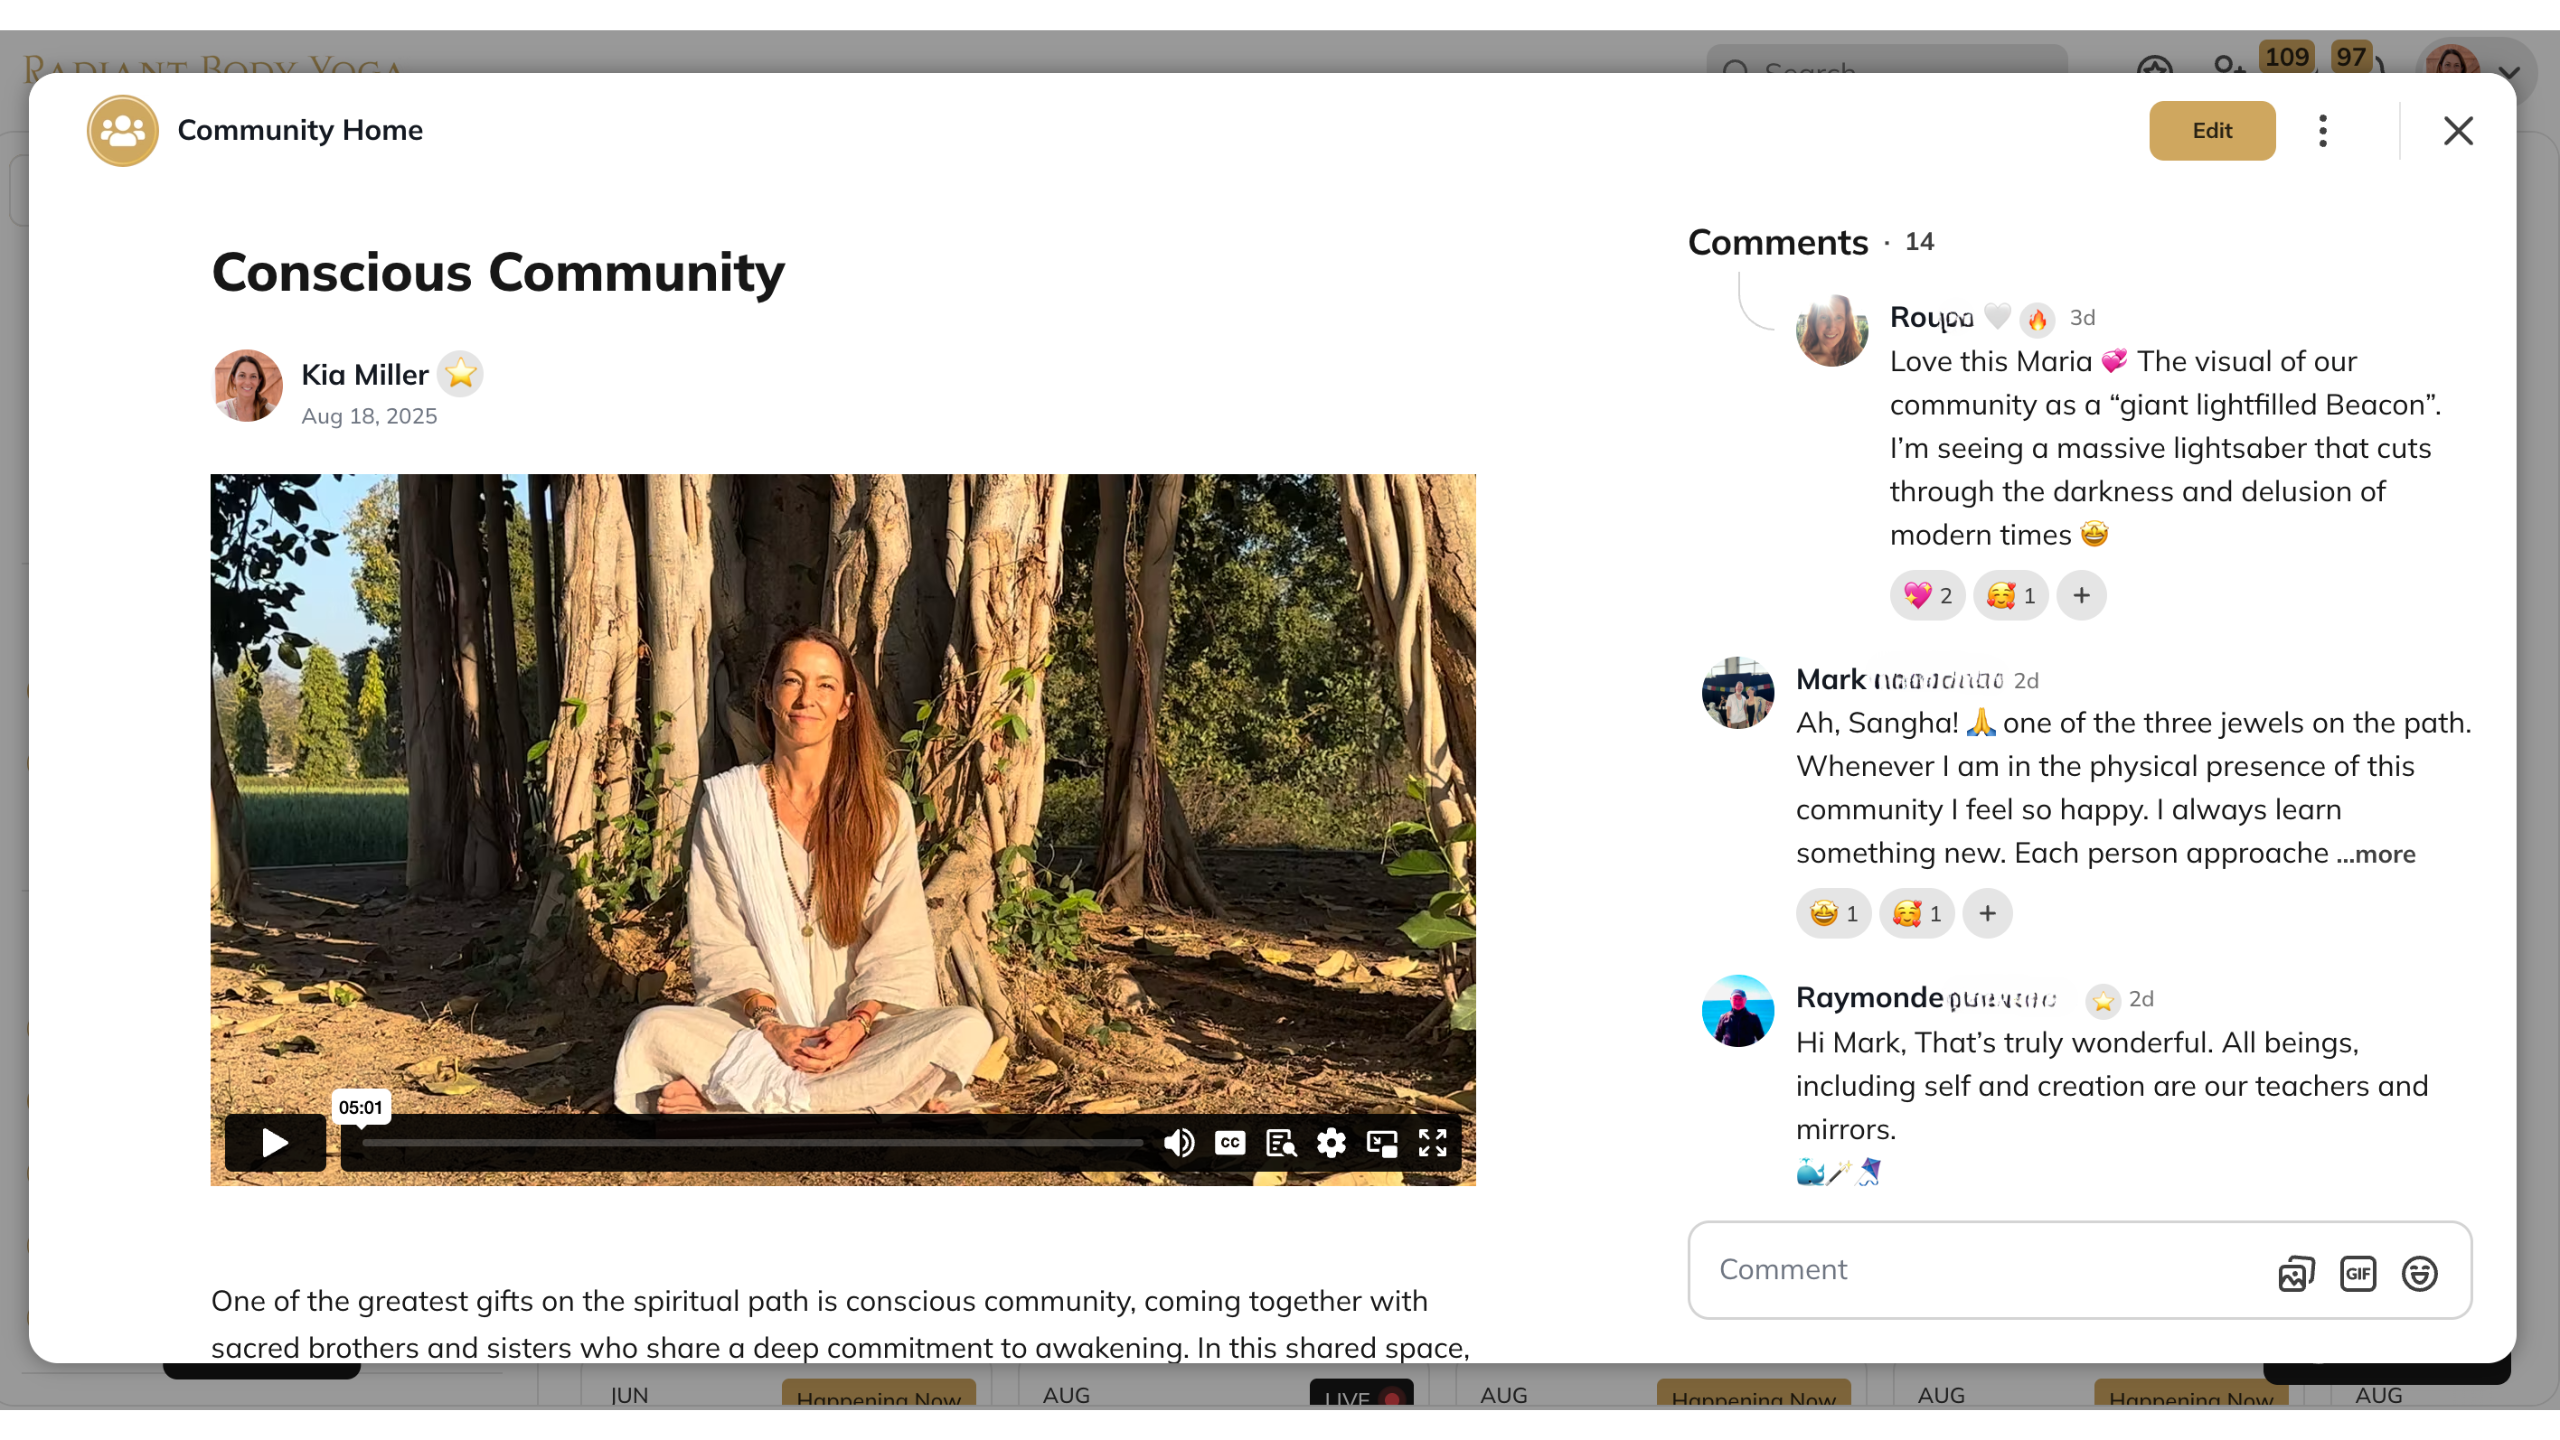2560x1440 pixels.
Task: Expand Mark's comment with ...more
Action: (2376, 854)
